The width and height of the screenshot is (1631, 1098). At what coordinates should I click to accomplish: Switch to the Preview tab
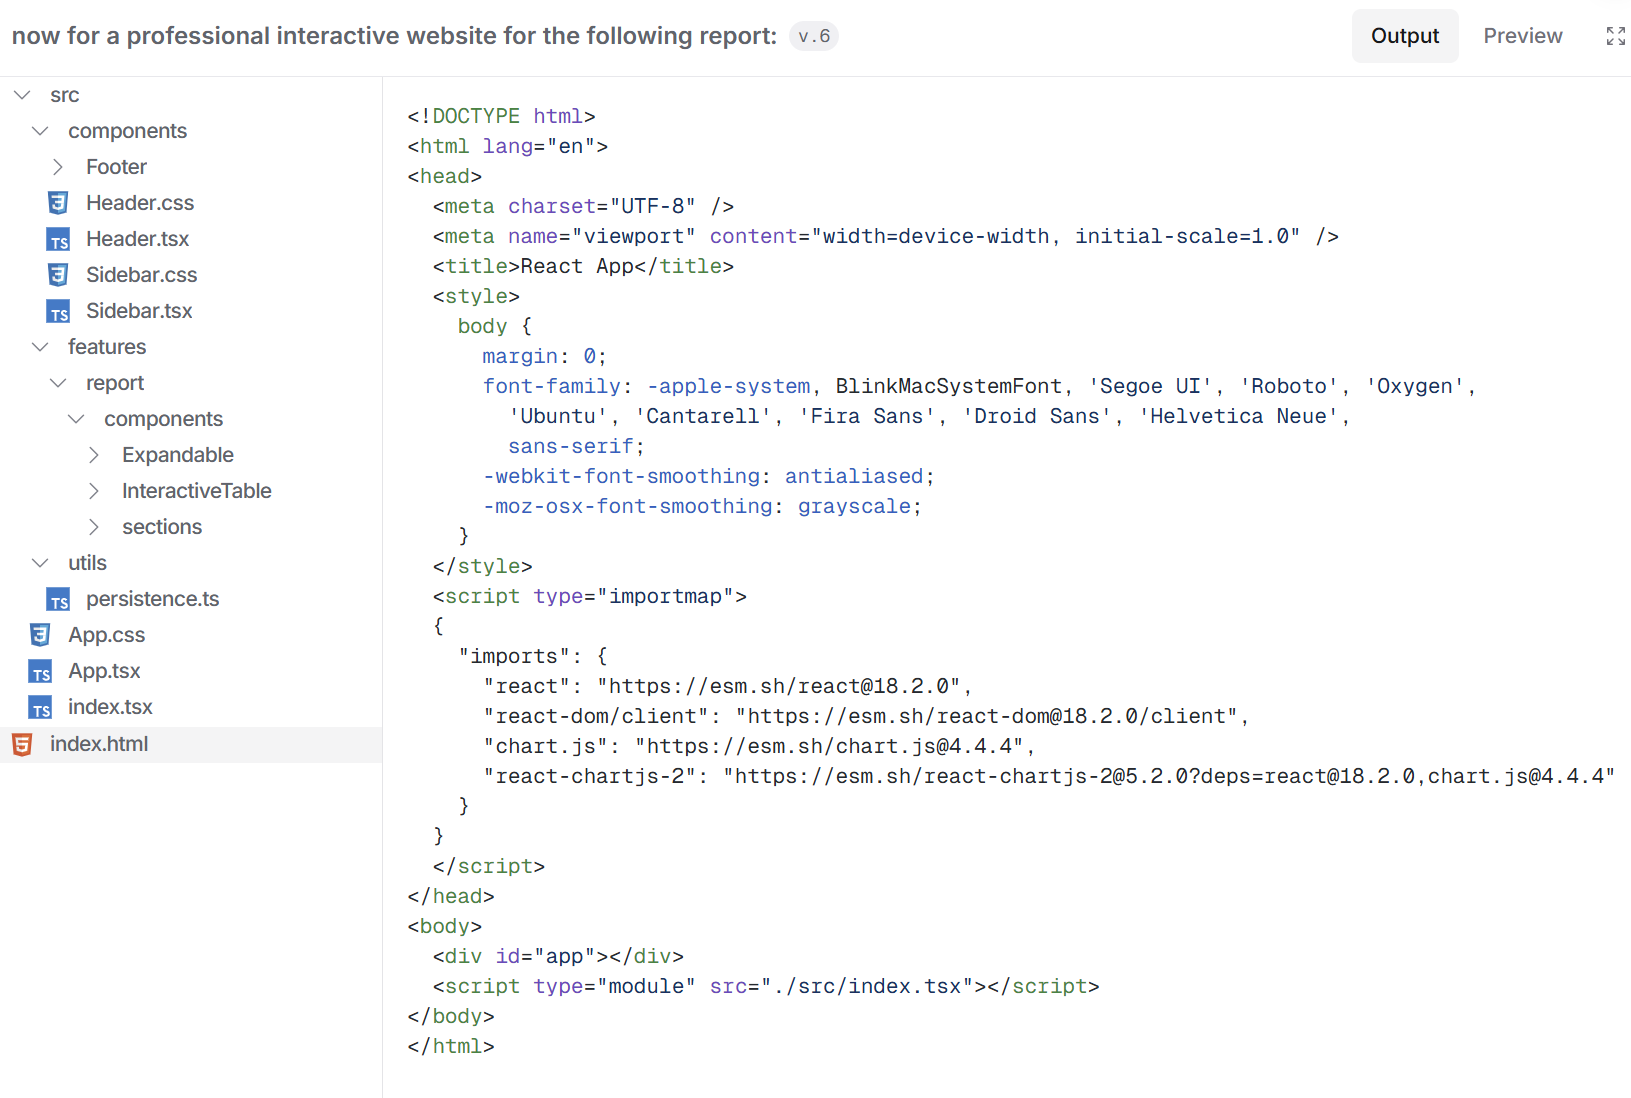(1522, 36)
